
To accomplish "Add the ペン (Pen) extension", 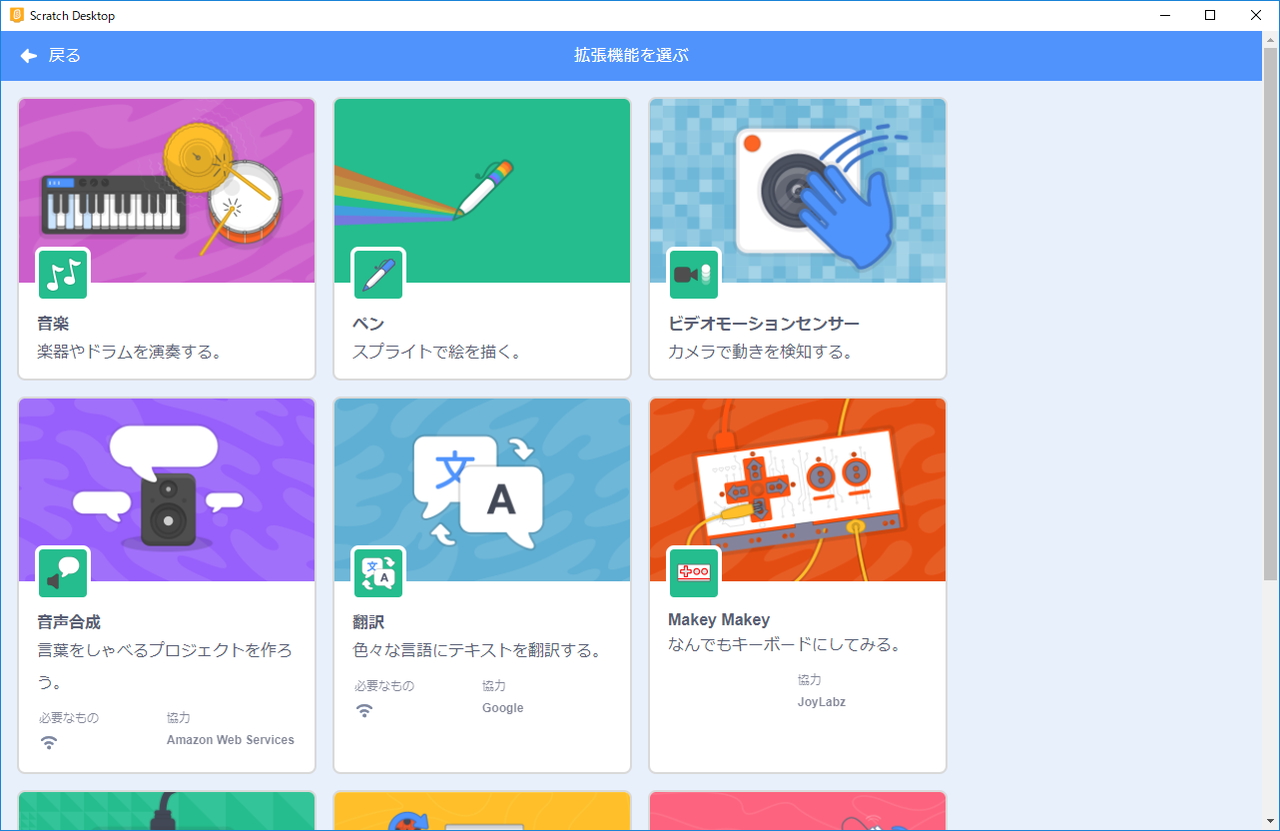I will click(482, 190).
